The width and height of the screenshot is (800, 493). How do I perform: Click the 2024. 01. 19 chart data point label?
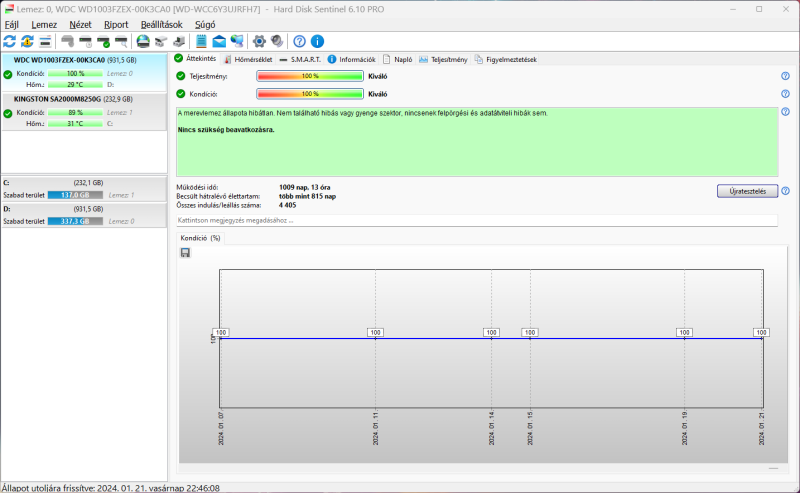click(x=684, y=332)
